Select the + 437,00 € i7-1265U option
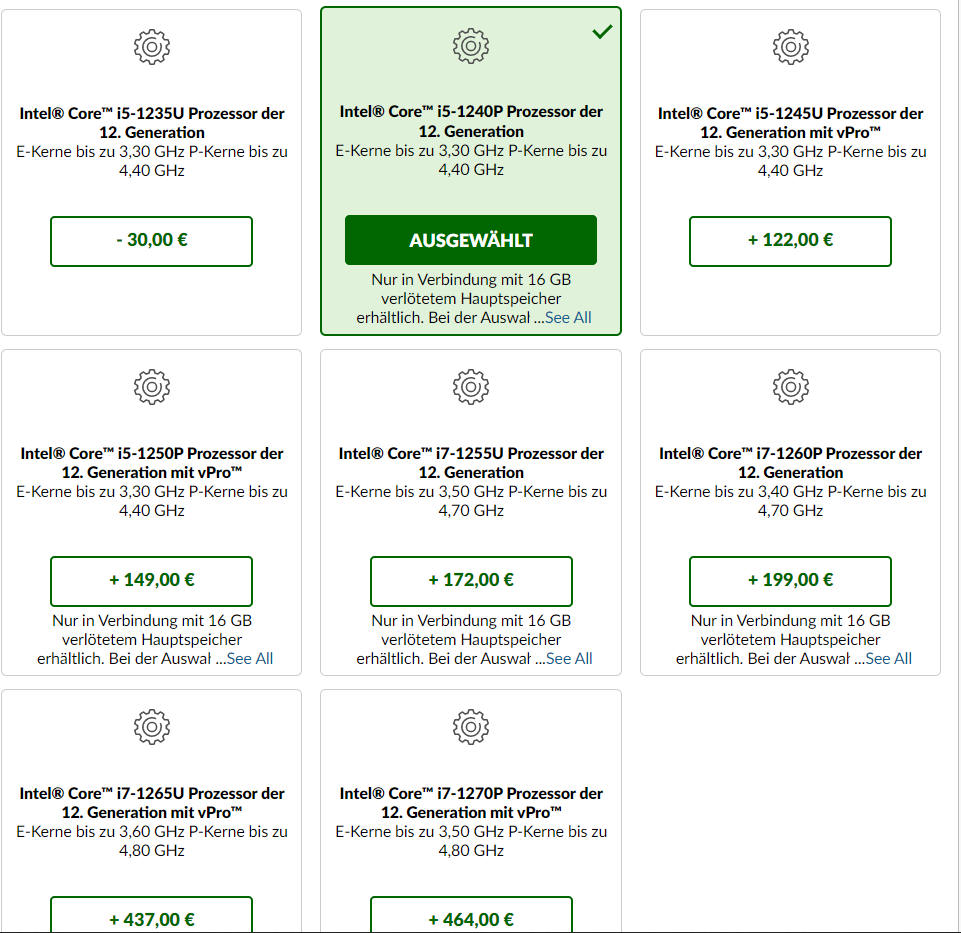 coord(151,918)
